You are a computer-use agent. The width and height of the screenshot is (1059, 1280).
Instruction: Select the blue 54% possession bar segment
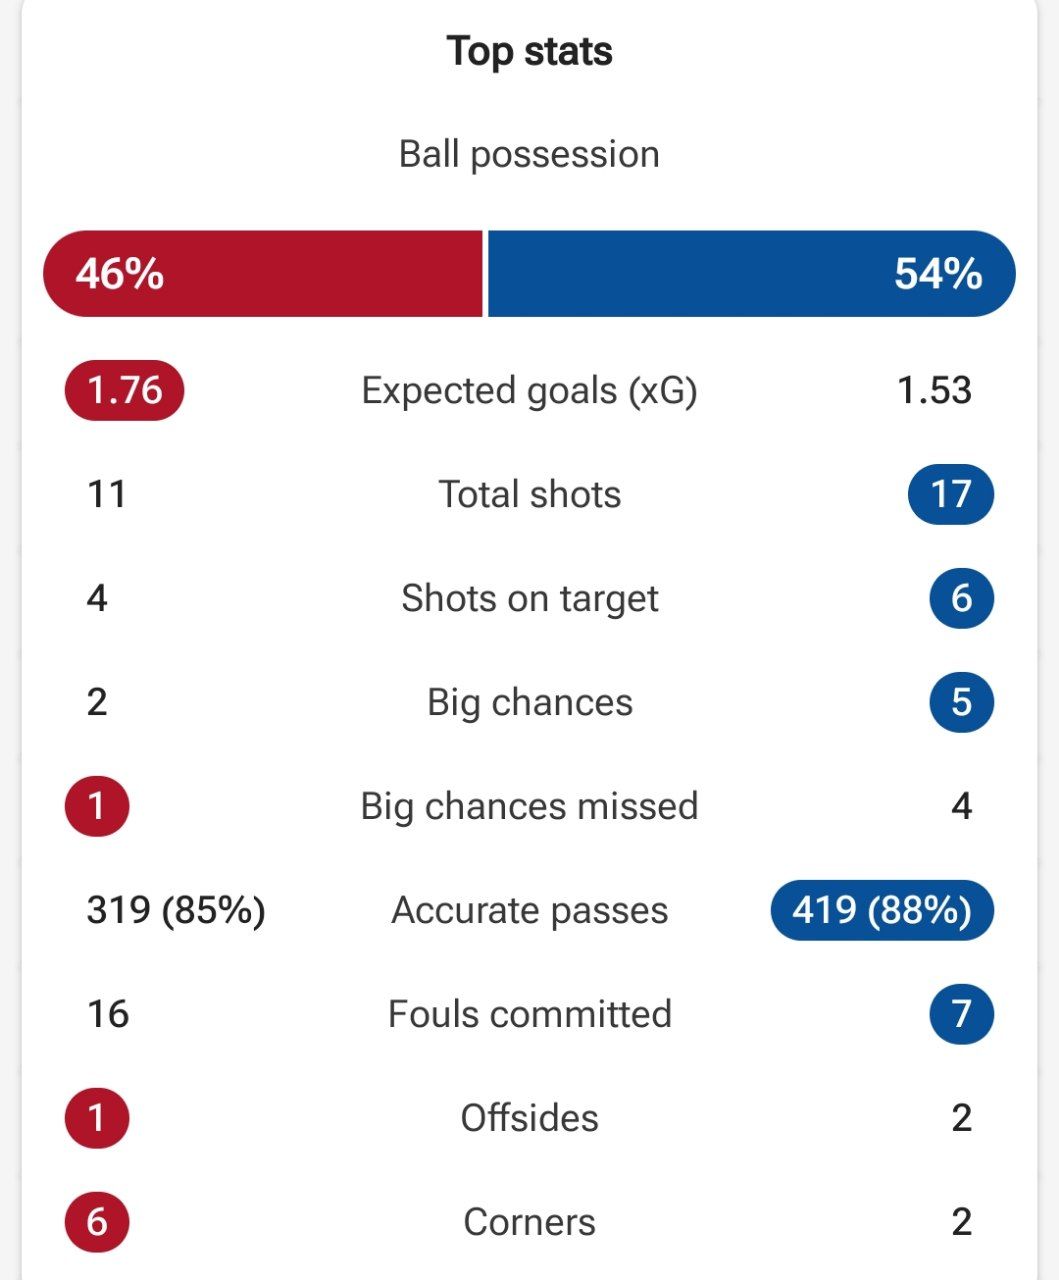[x=752, y=274]
